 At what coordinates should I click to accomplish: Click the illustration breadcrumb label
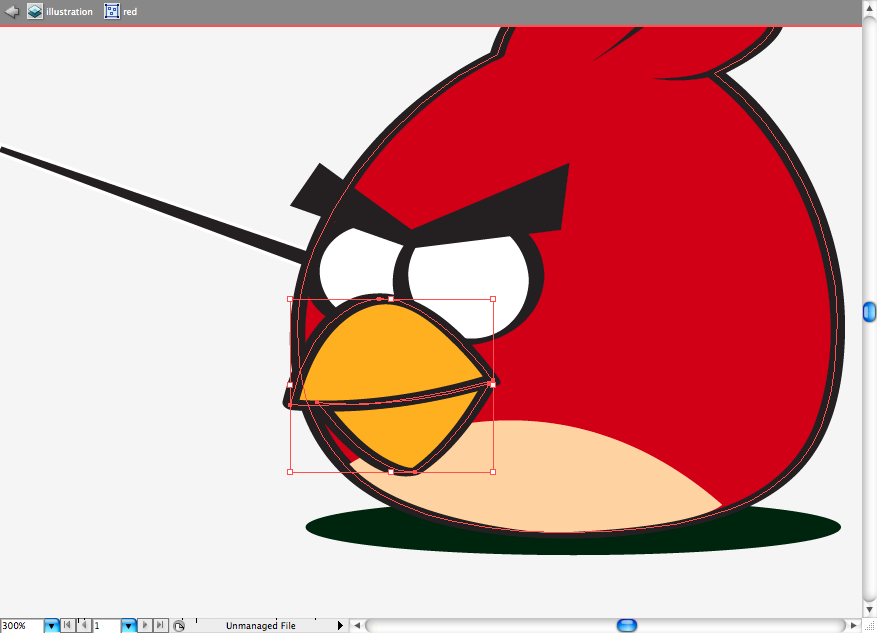click(69, 12)
